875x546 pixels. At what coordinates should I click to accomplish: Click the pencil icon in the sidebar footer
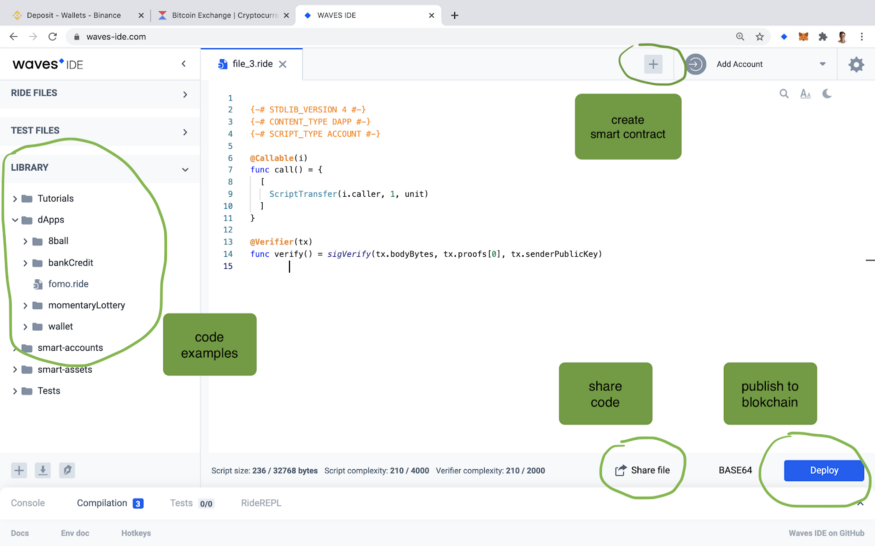point(67,470)
